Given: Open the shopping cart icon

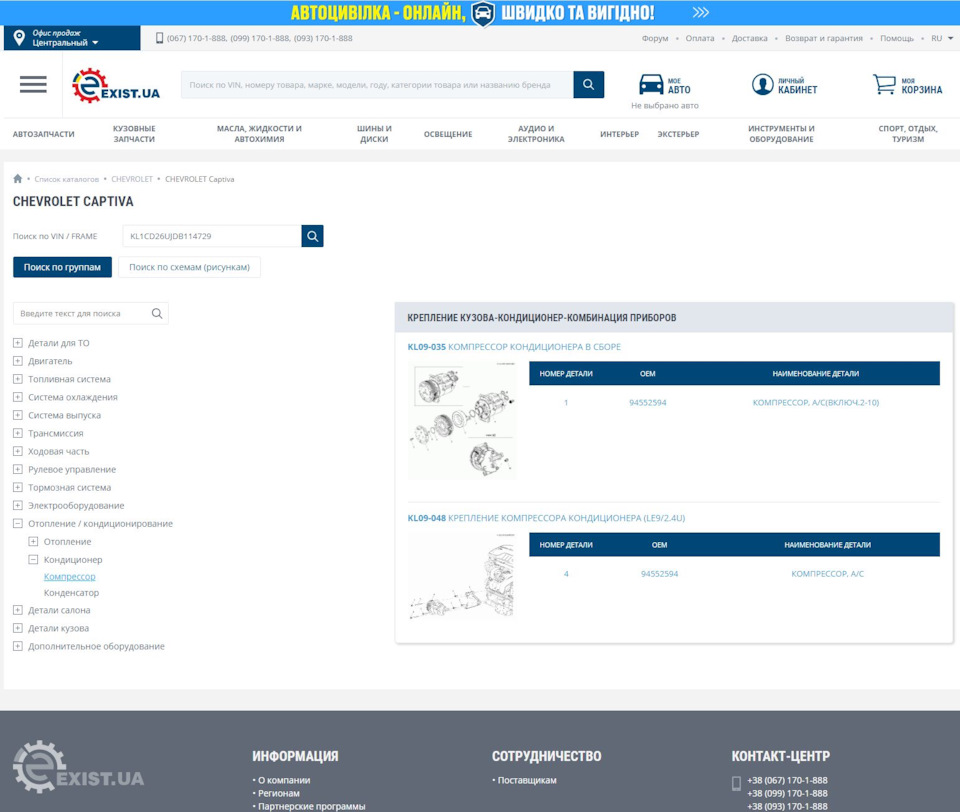Looking at the screenshot, I should (x=884, y=85).
